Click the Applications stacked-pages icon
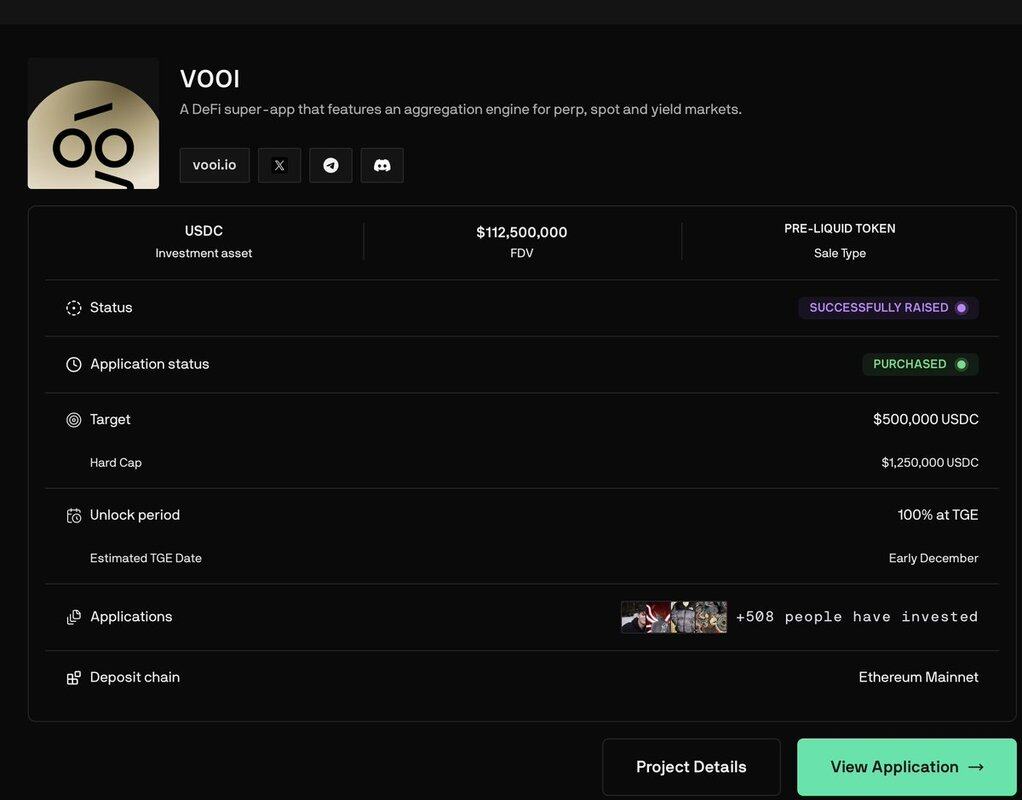Screen dimensions: 1022x800 click(74, 618)
